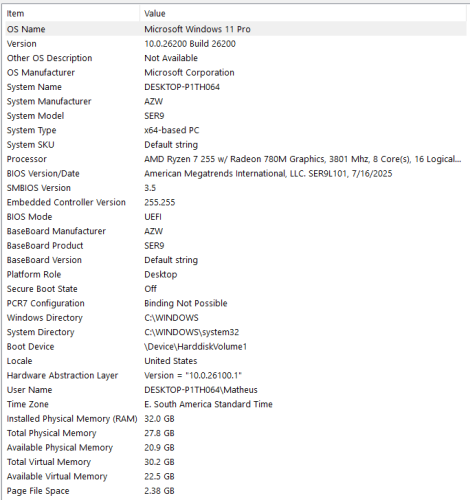470x500 pixels.
Task: Click the Total Virtual Memory row
Action: (236, 462)
